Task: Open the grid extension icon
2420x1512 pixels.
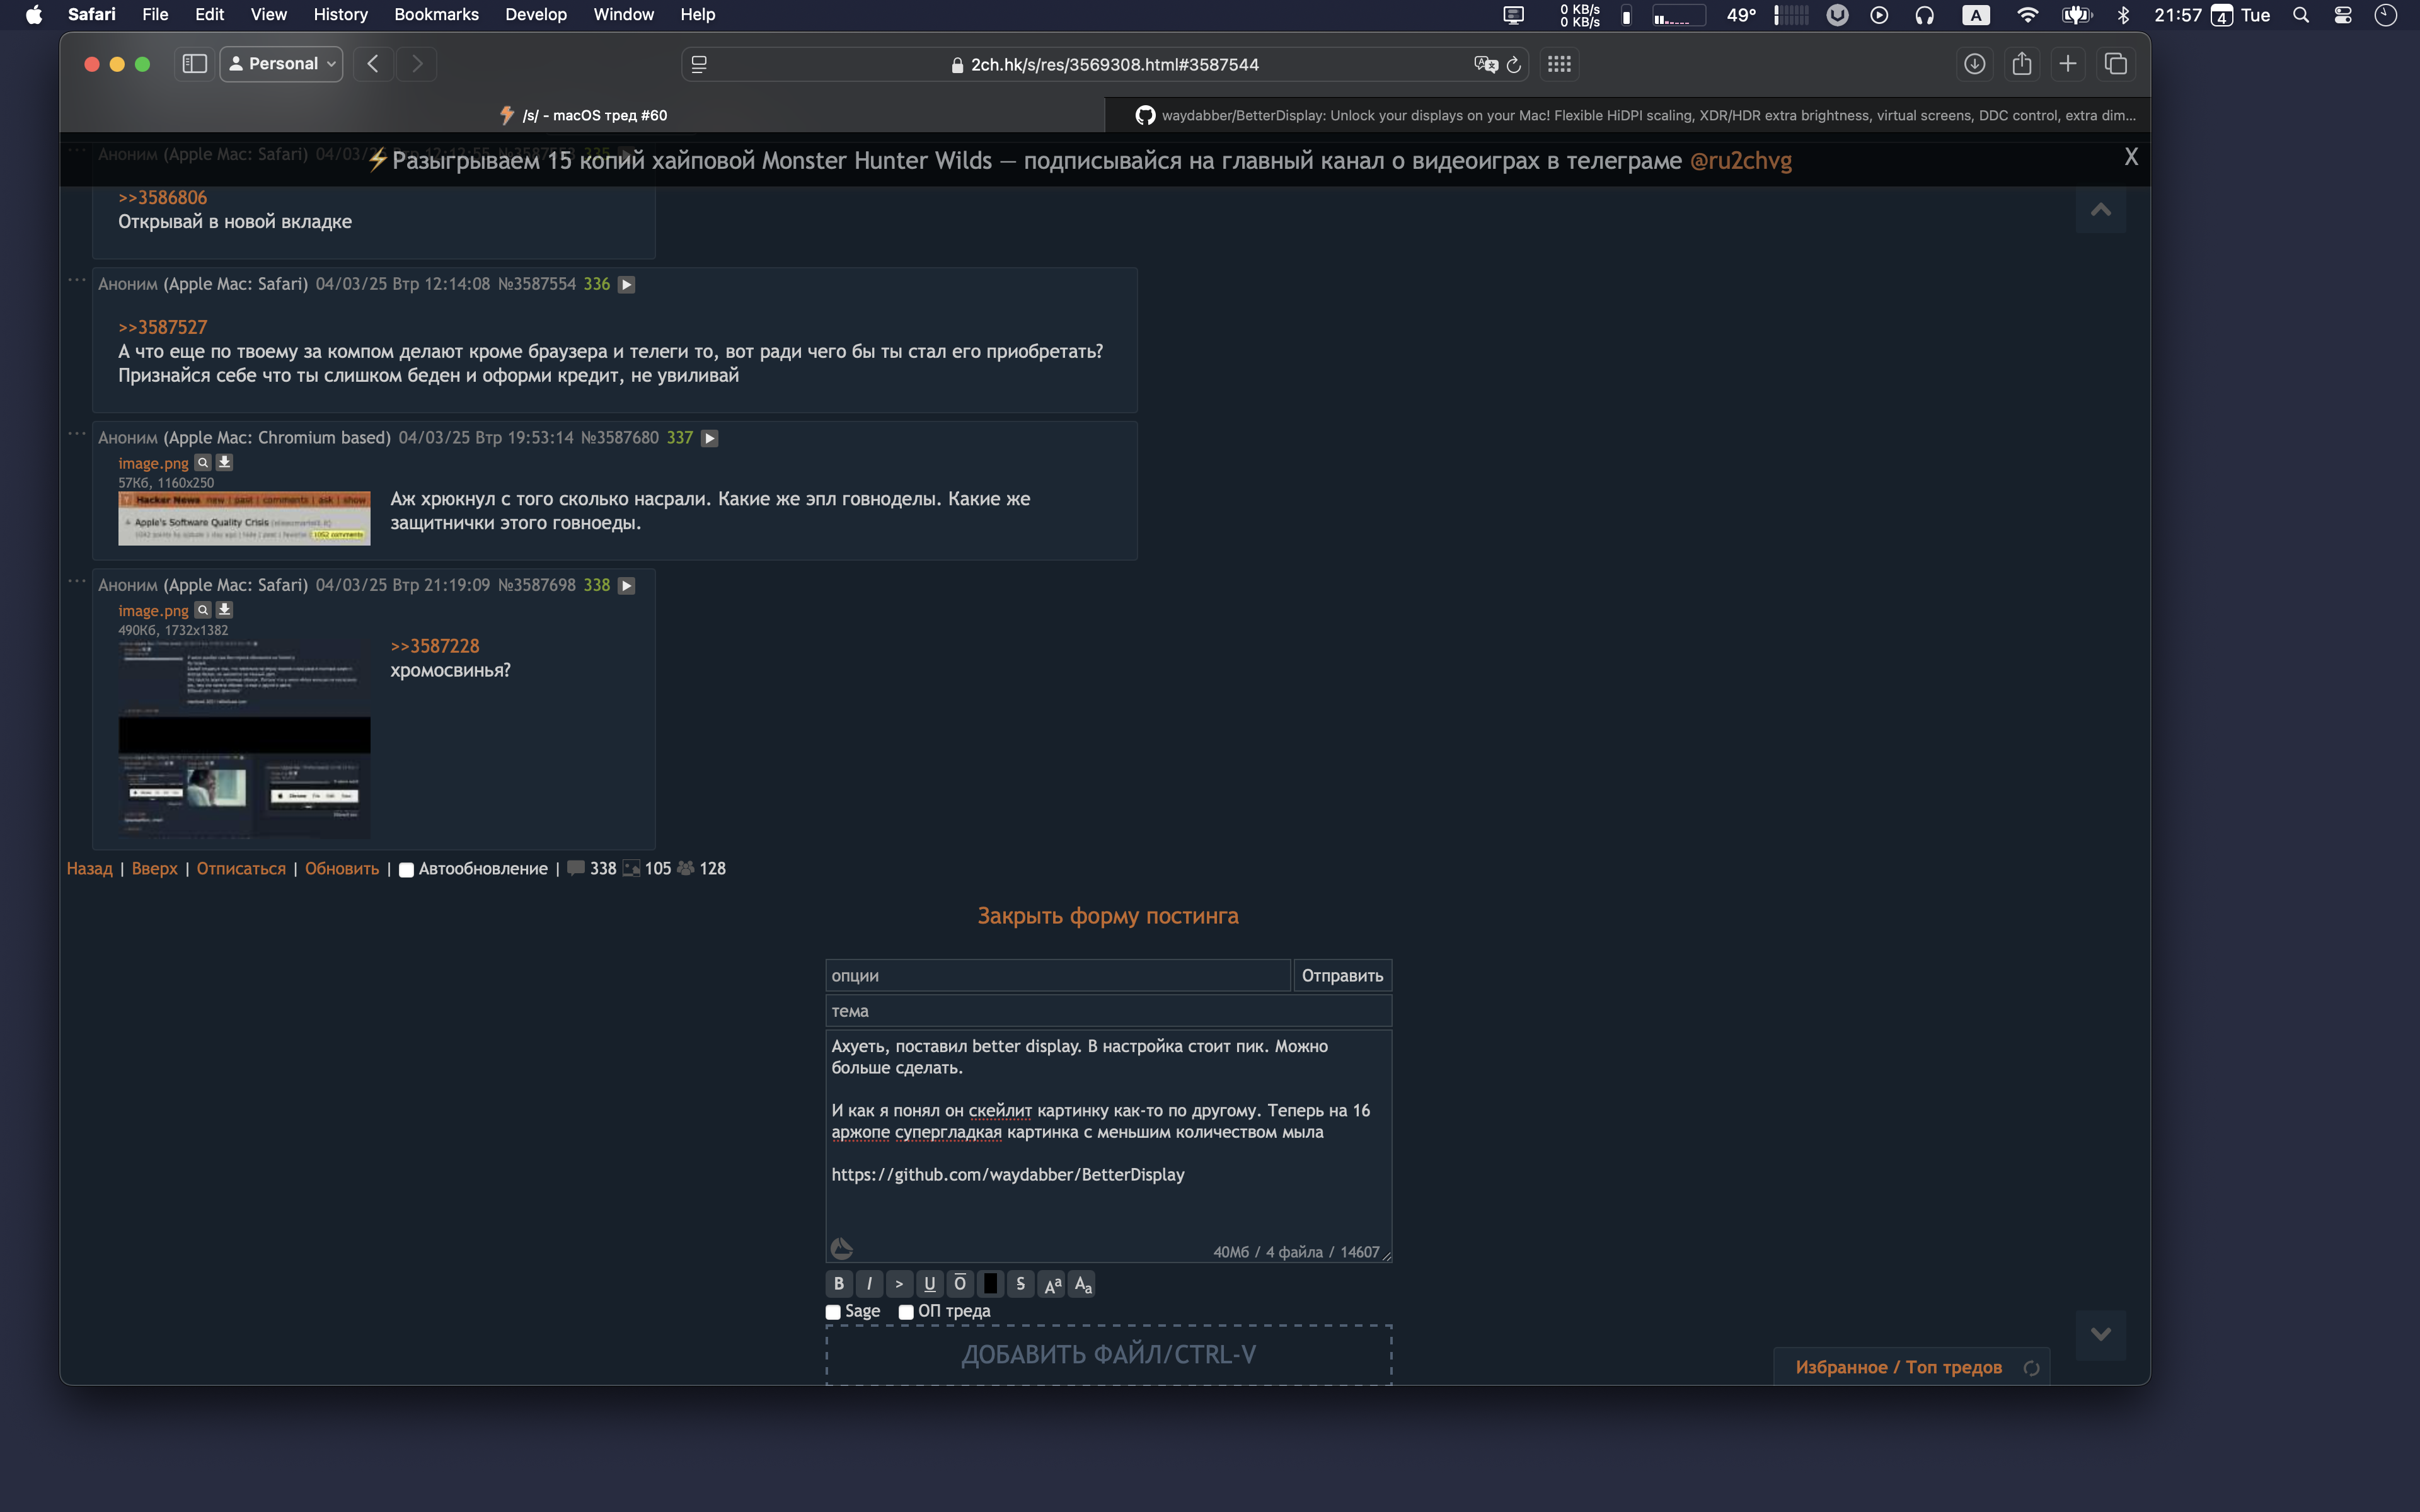Action: tap(1559, 64)
